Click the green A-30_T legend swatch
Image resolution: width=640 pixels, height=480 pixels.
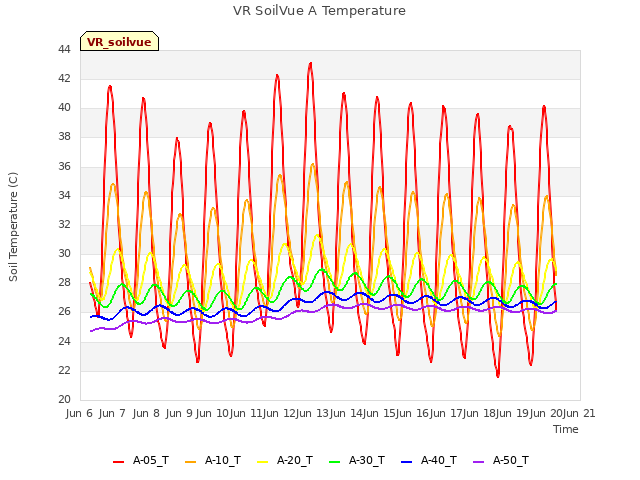pyautogui.click(x=334, y=462)
